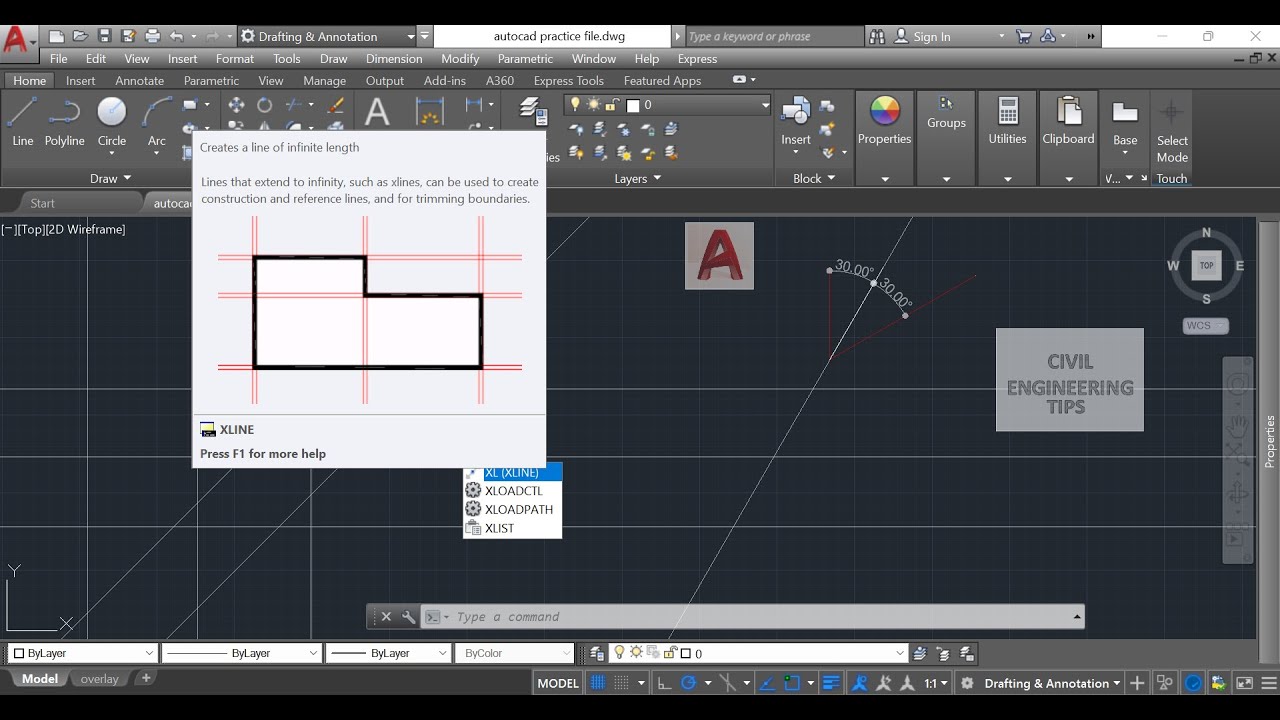Select XL (XLINE) from suggestion list

point(512,472)
